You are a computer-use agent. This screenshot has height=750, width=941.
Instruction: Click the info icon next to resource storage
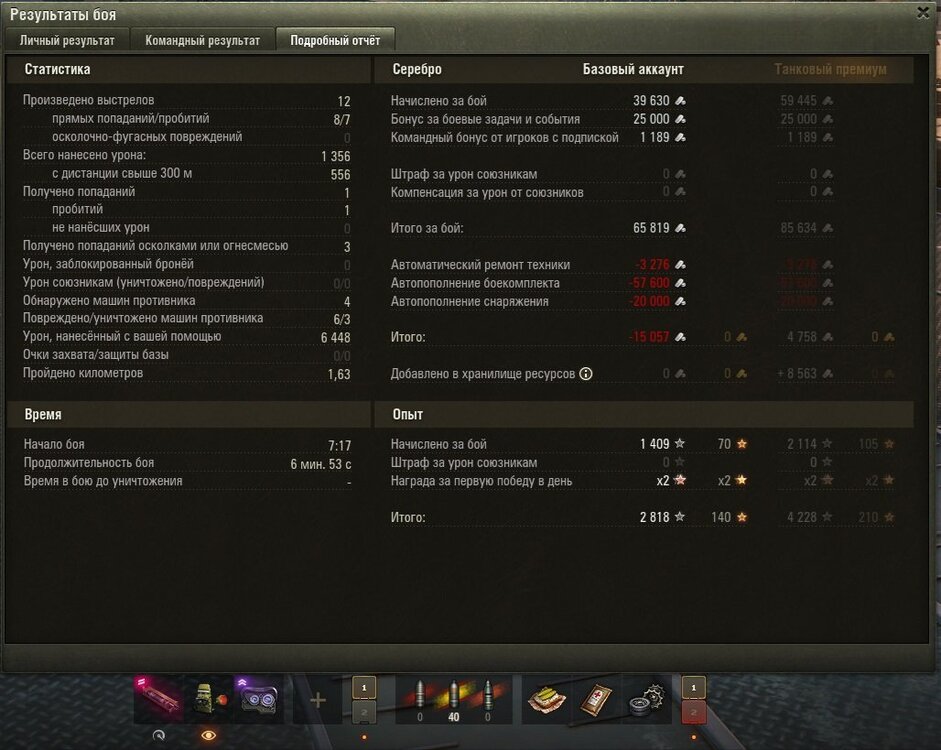(586, 374)
